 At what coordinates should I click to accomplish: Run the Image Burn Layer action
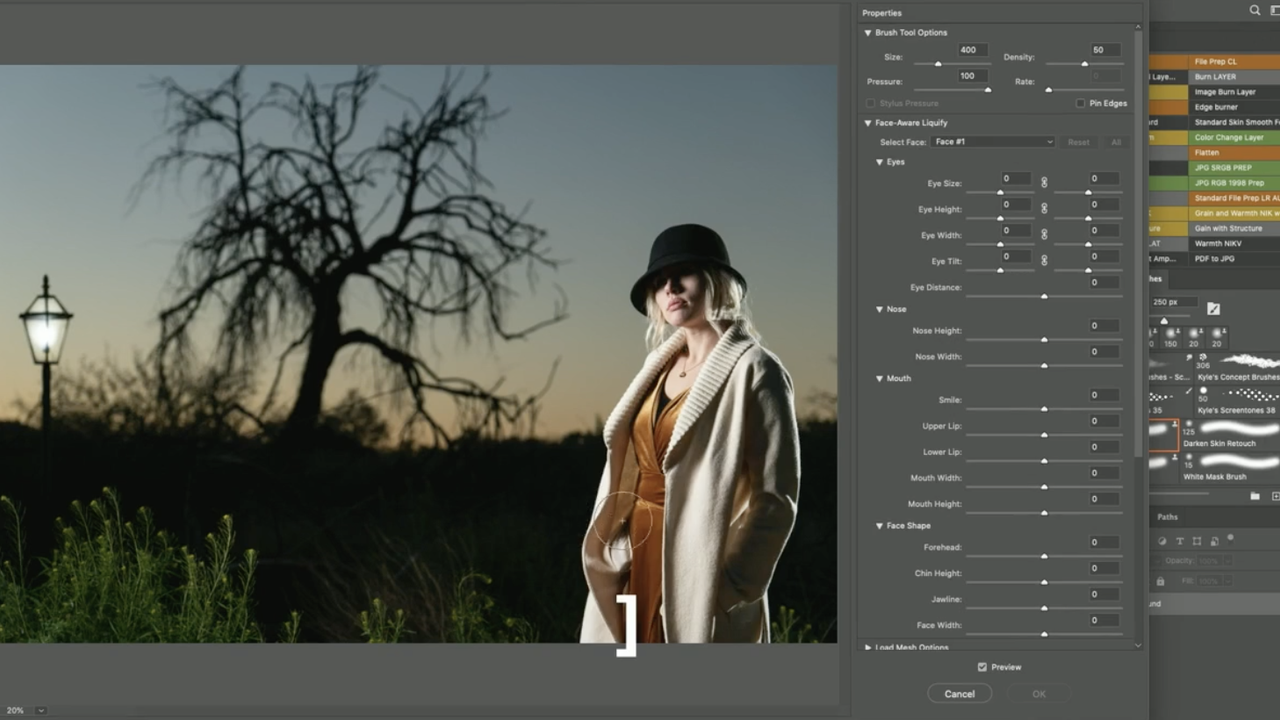coord(1234,91)
